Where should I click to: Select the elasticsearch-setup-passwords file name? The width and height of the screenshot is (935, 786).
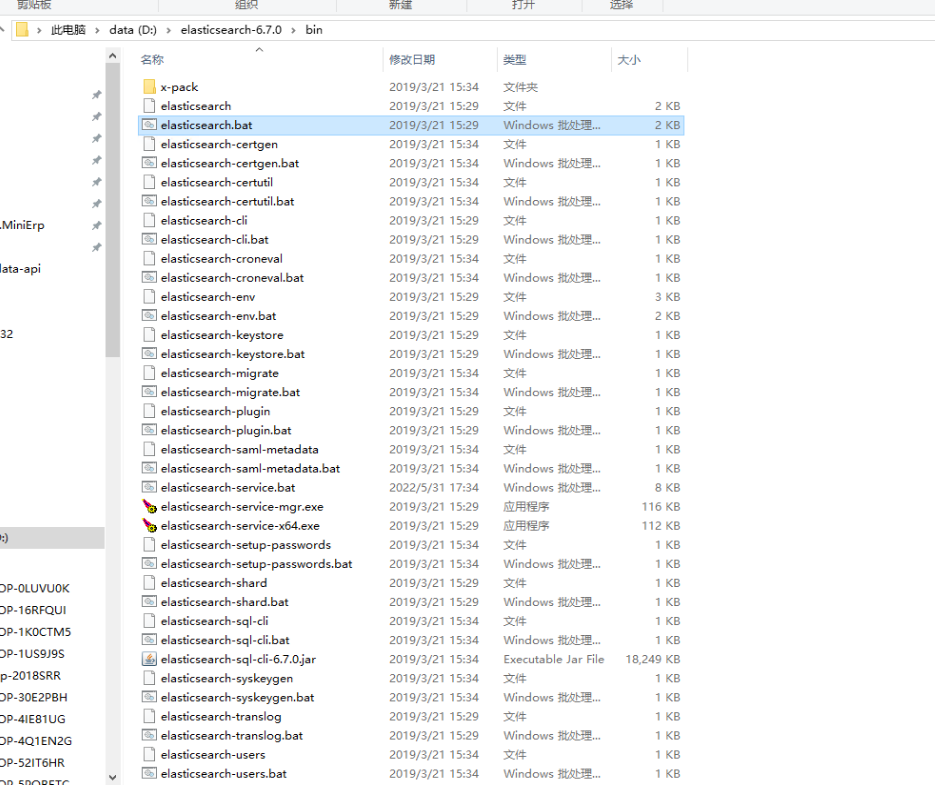point(246,545)
